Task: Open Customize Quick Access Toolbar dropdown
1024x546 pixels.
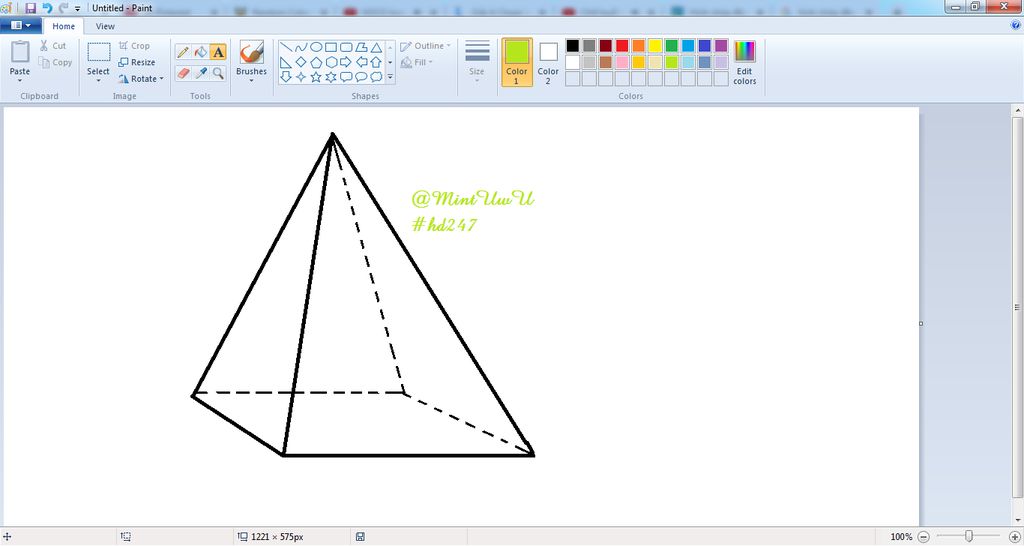Action: coord(77,8)
